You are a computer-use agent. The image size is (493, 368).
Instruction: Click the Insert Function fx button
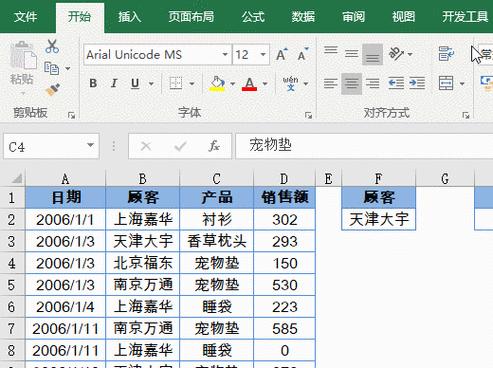(214, 146)
